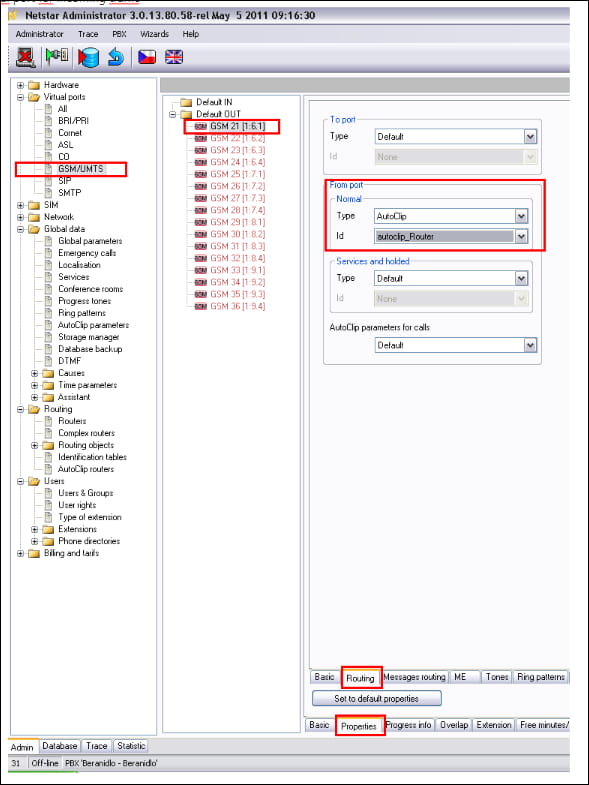The image size is (589, 785).
Task: Click the Default IN folder icon
Action: tap(186, 103)
